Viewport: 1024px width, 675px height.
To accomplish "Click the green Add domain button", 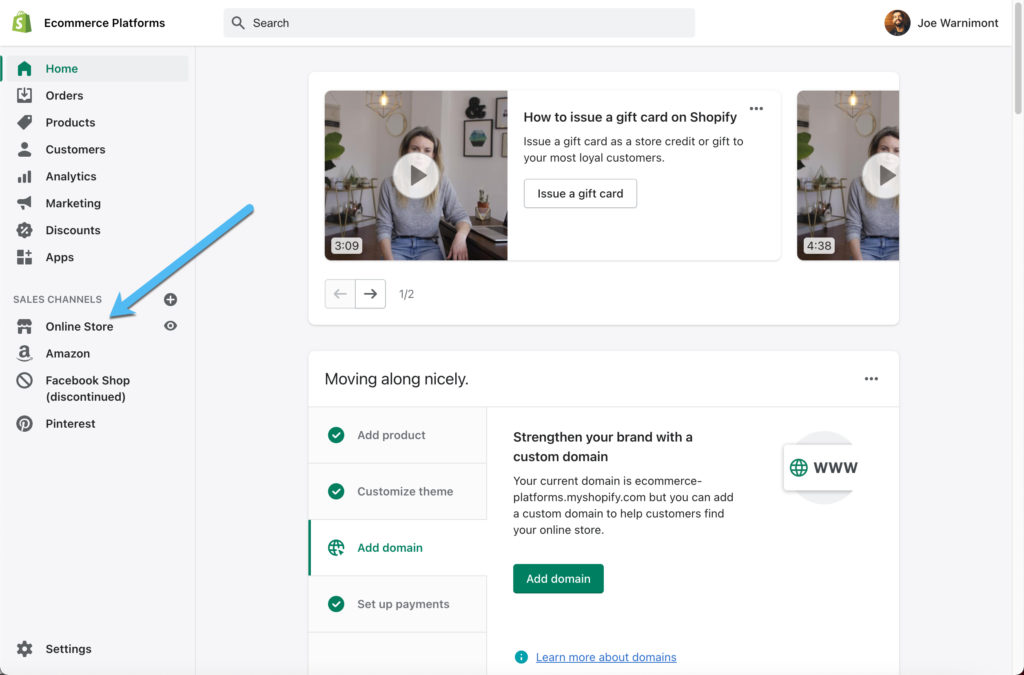I will coord(558,579).
